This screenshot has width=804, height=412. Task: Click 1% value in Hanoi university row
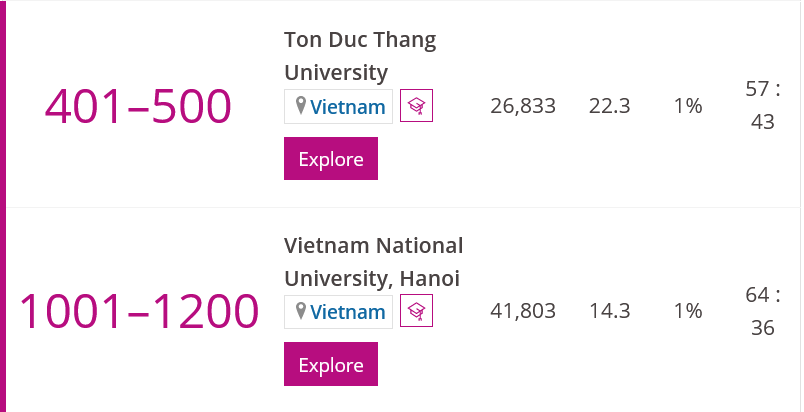[688, 311]
